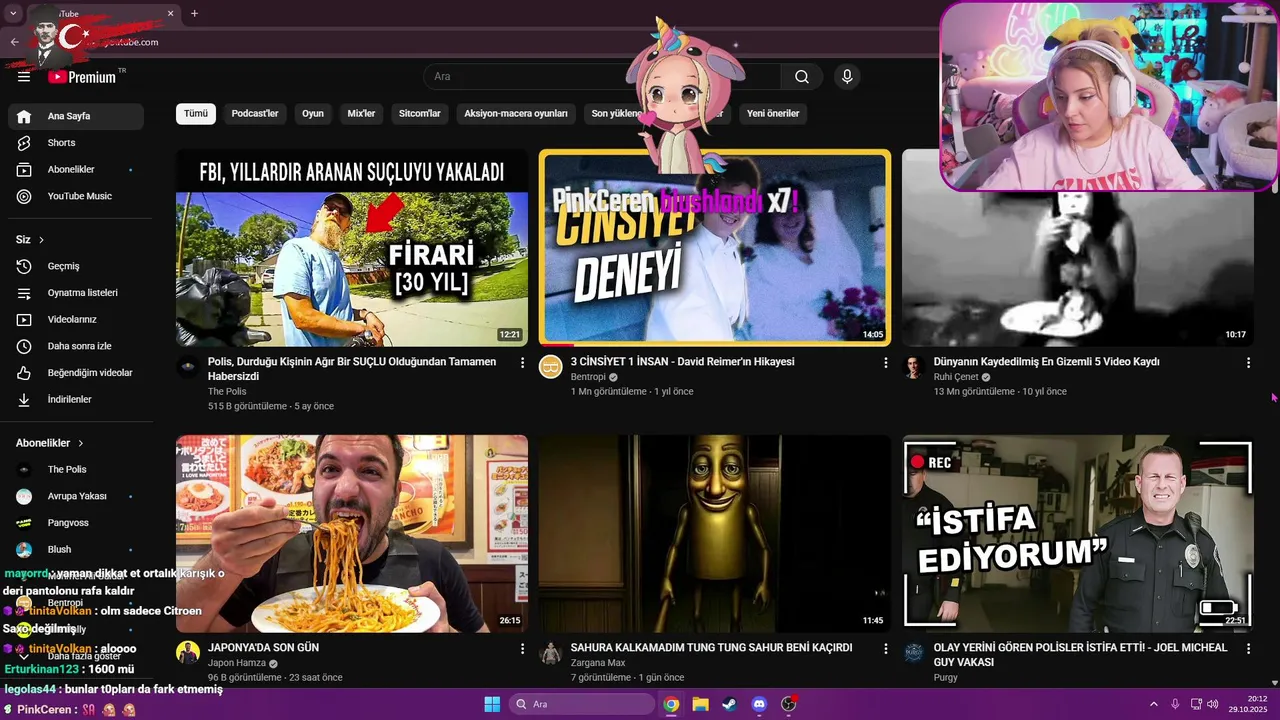Open Shorts from the sidebar

tap(76, 143)
